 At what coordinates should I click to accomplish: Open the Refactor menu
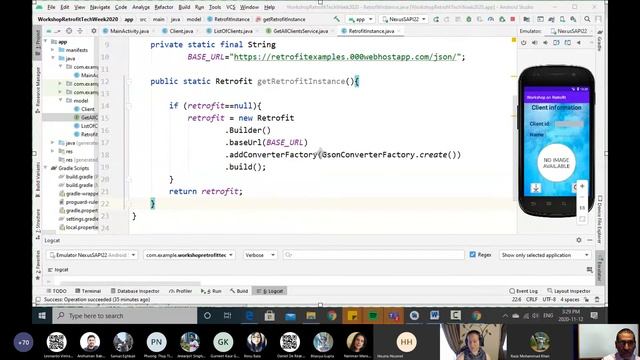164,7
